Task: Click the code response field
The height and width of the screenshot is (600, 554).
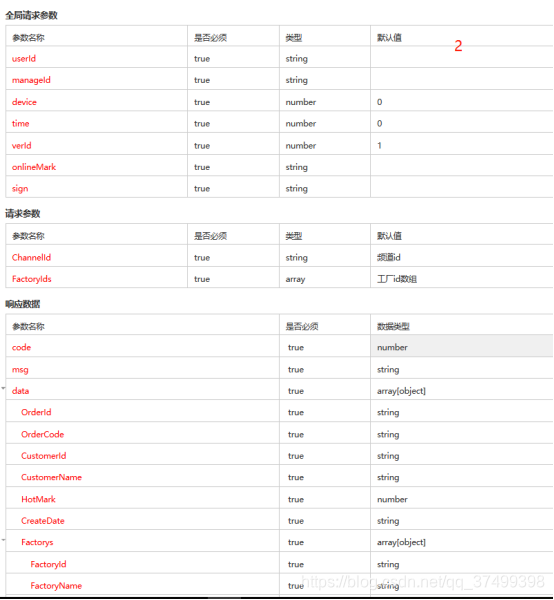Action: 21,347
